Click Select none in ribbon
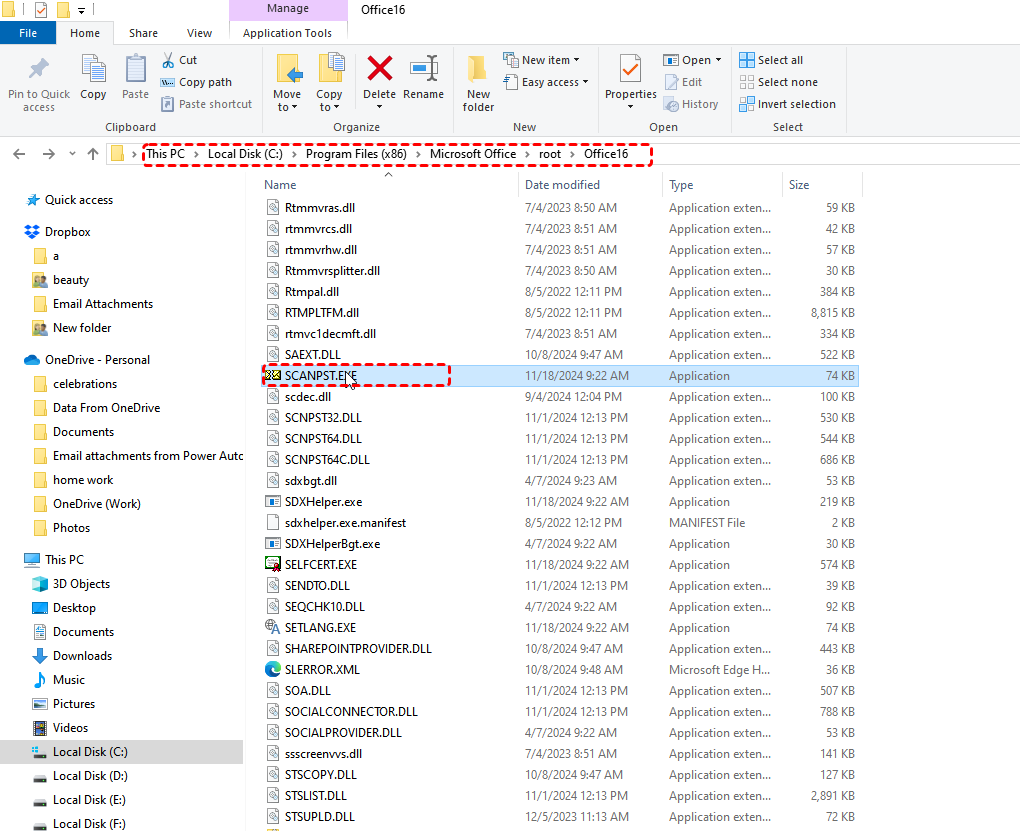This screenshot has height=831, width=1020. [x=779, y=82]
